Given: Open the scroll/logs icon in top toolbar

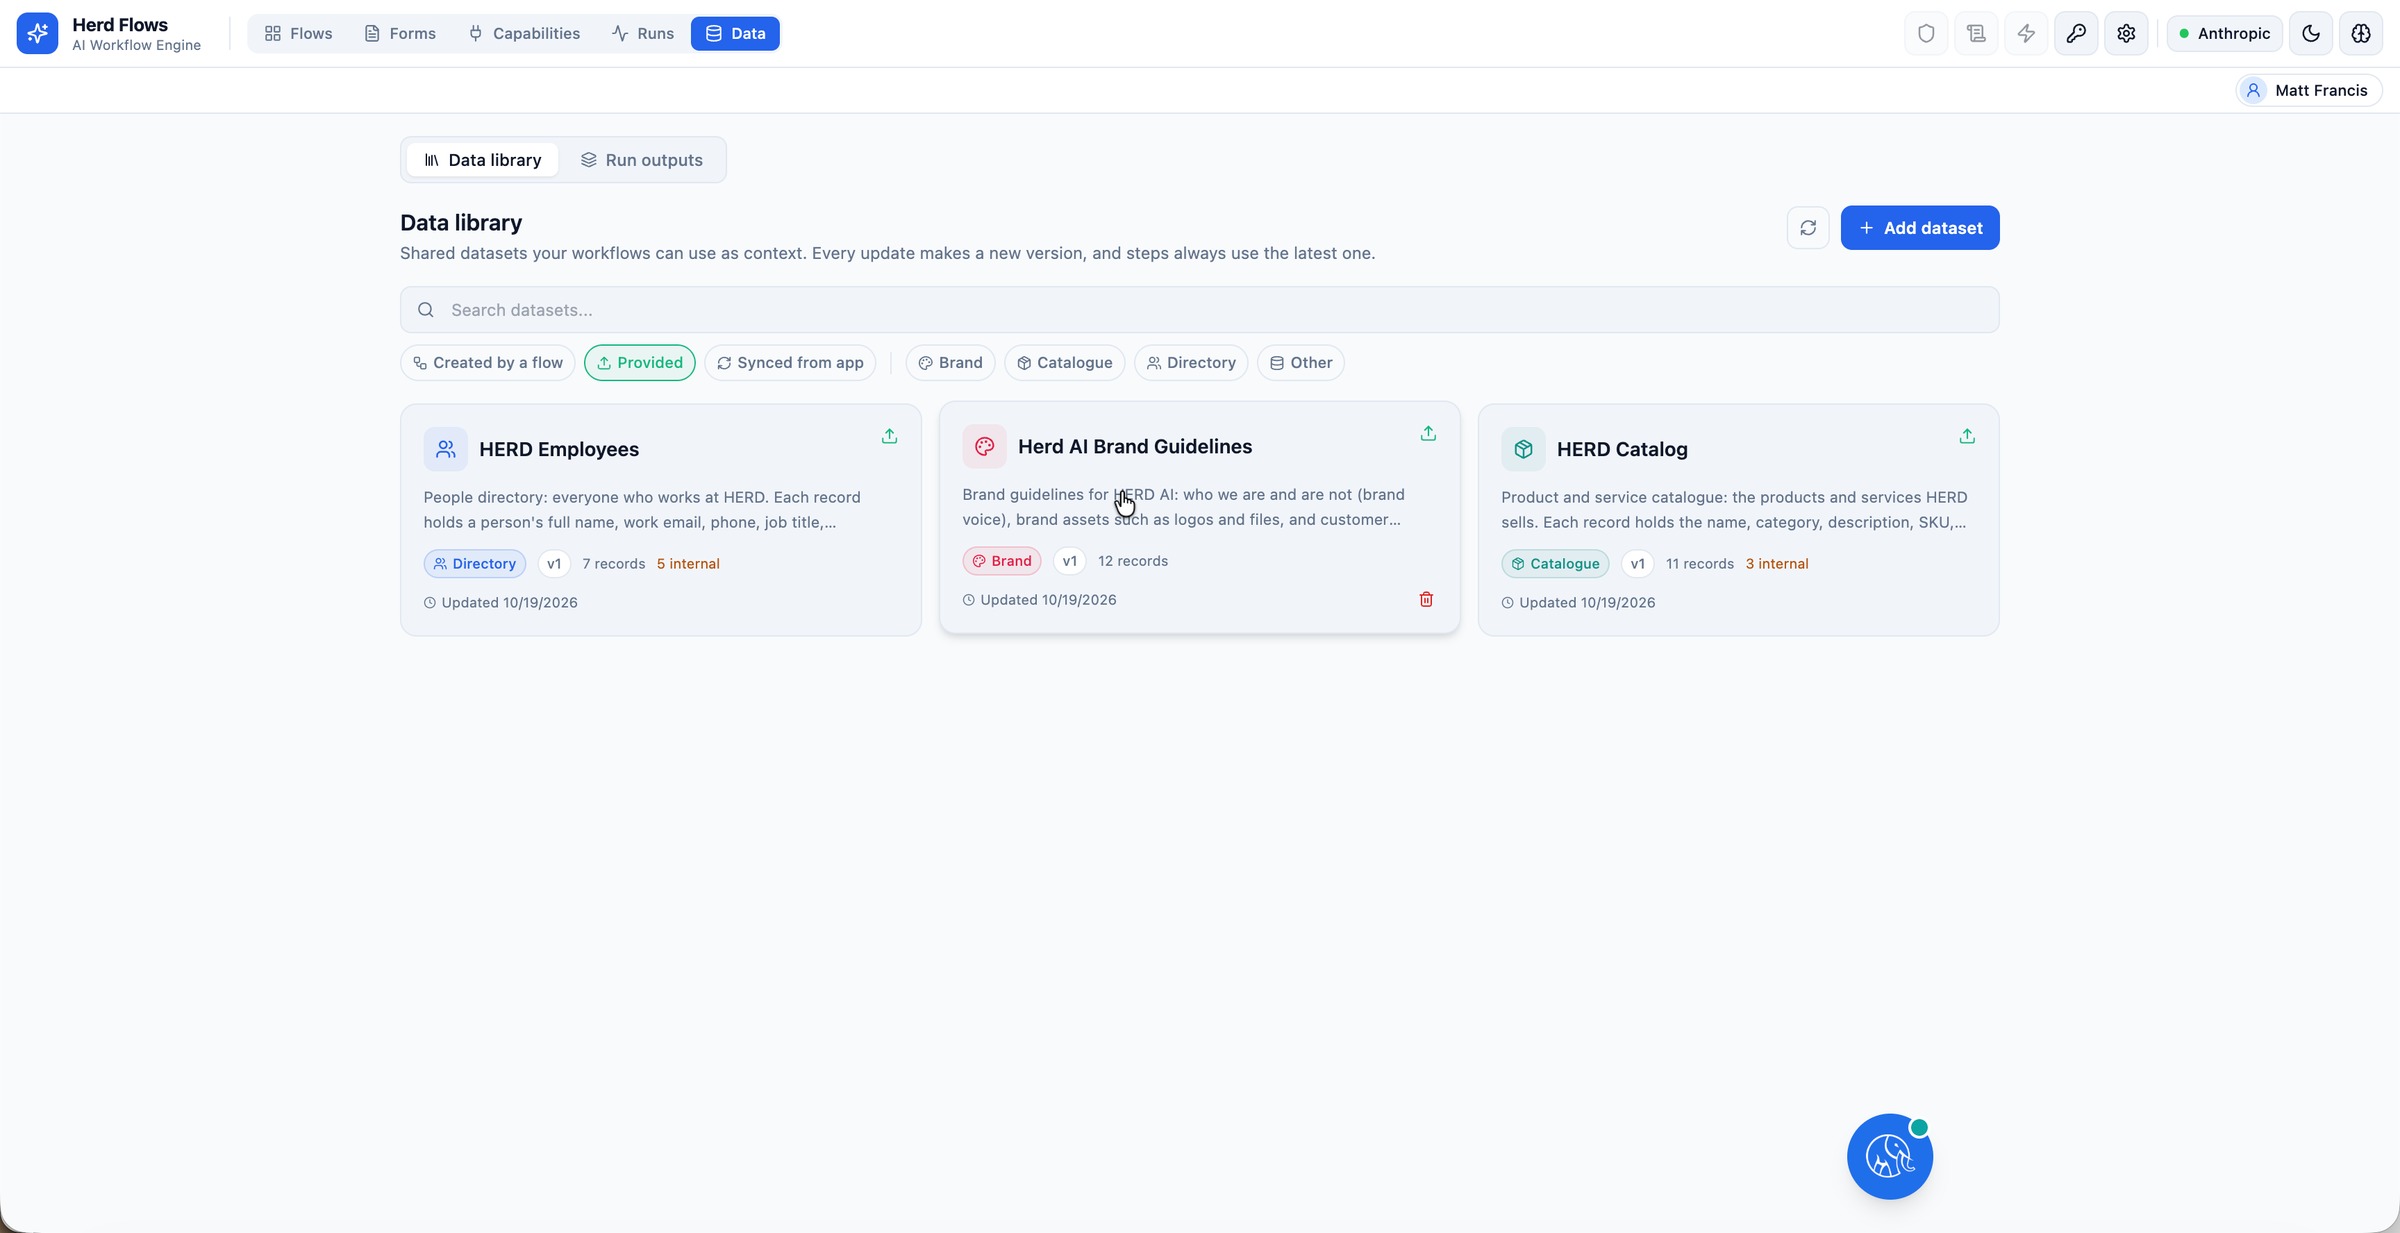Looking at the screenshot, I should [x=1976, y=33].
